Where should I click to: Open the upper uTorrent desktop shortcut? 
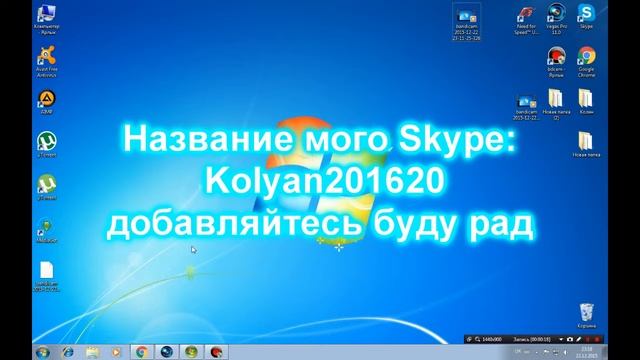[47, 144]
